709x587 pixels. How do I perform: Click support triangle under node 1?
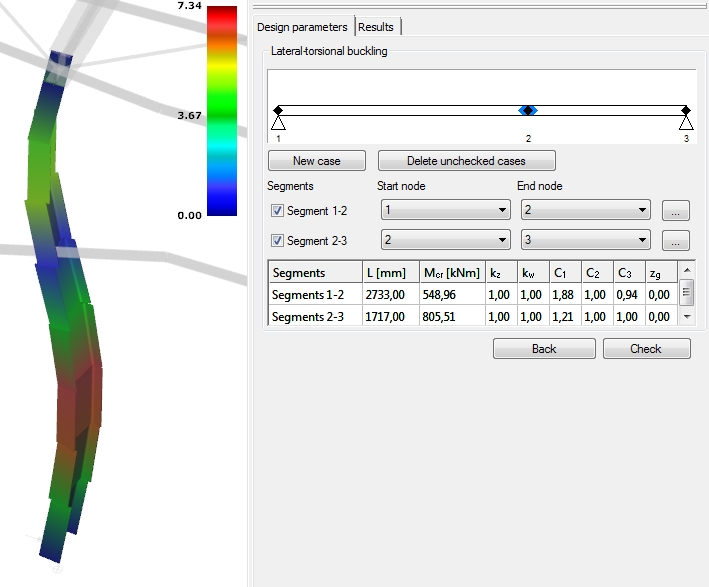pyautogui.click(x=278, y=123)
